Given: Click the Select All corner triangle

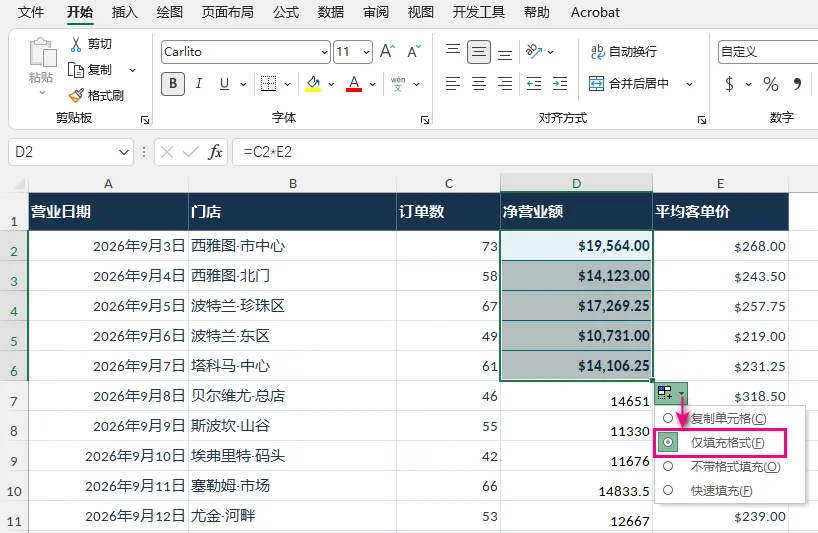Looking at the screenshot, I should 19,183.
